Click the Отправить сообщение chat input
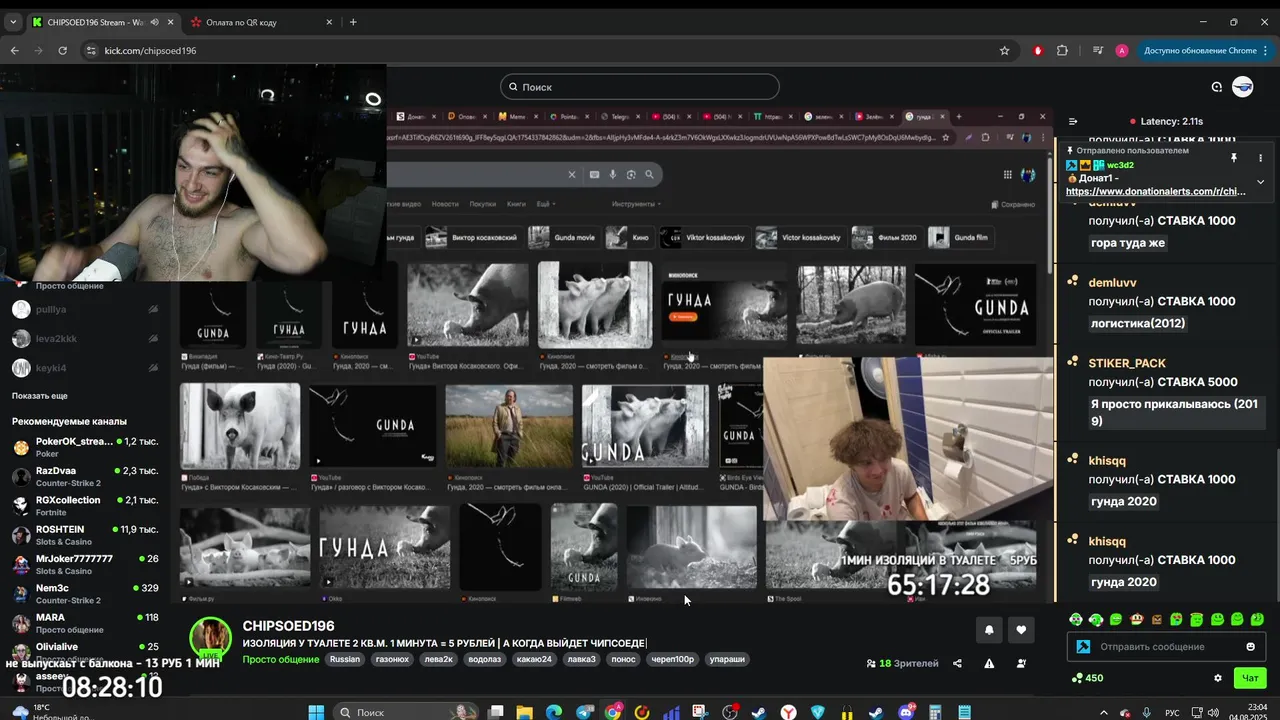 tap(1166, 647)
